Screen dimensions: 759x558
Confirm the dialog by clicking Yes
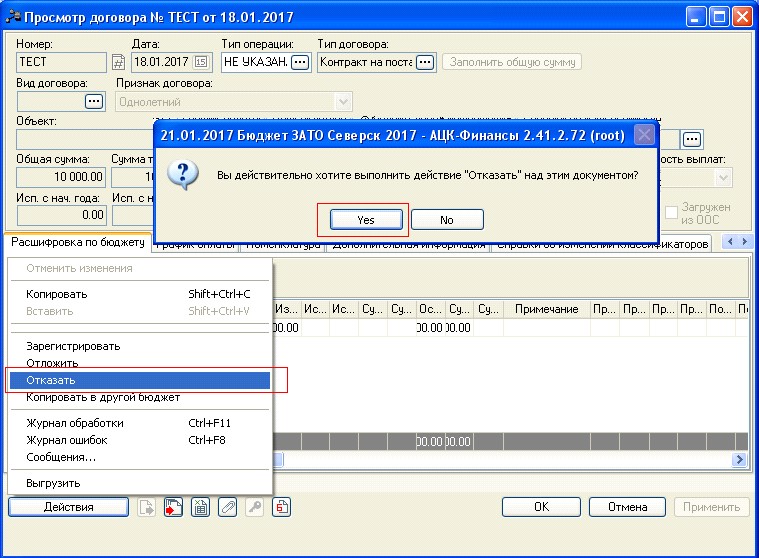tap(366, 219)
